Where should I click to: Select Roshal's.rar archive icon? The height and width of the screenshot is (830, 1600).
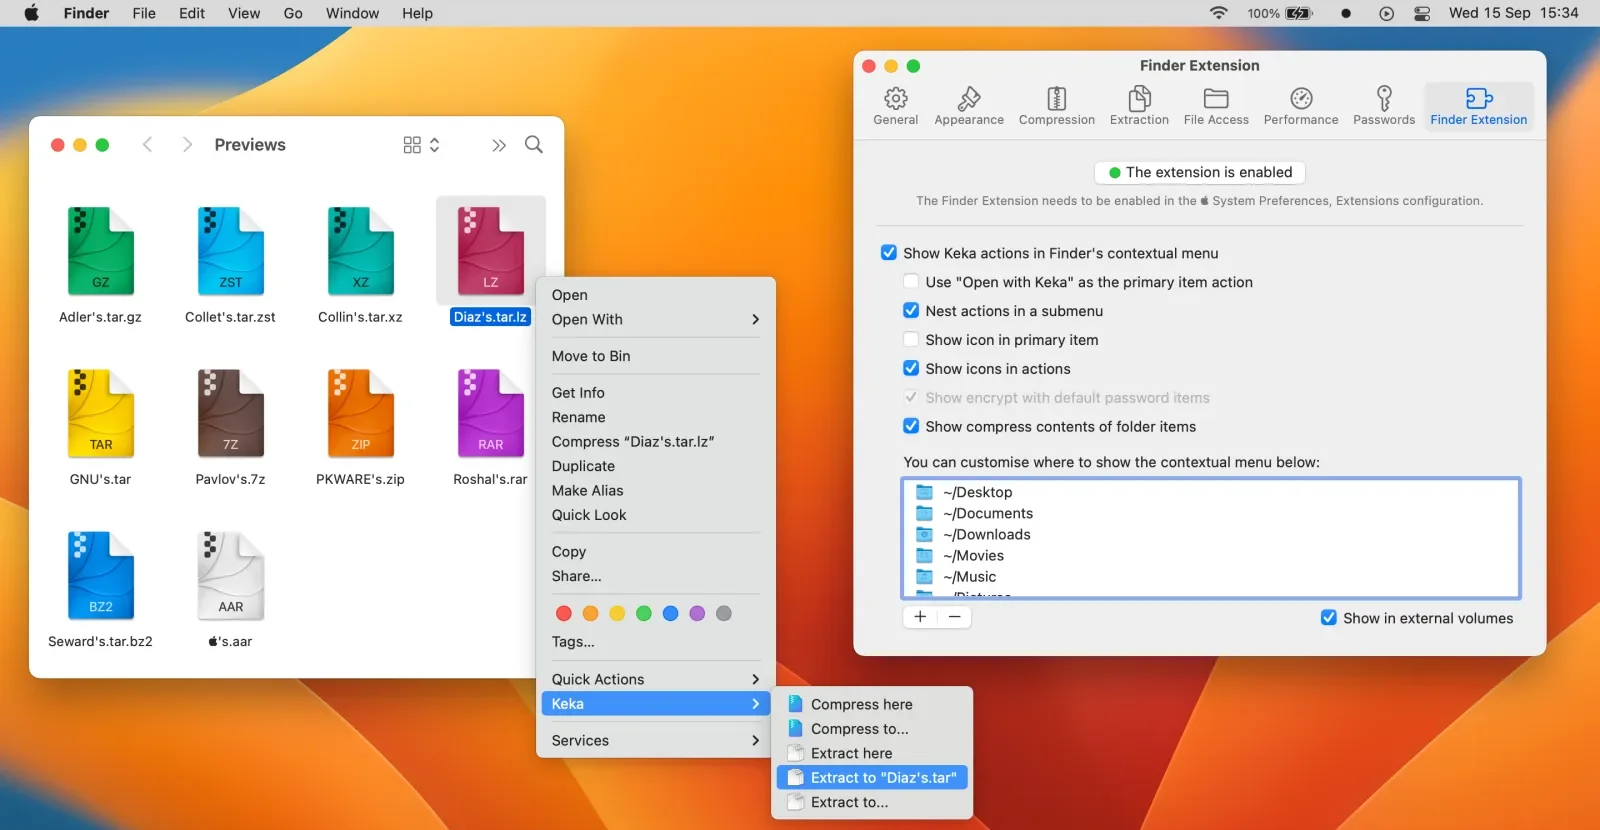[491, 413]
